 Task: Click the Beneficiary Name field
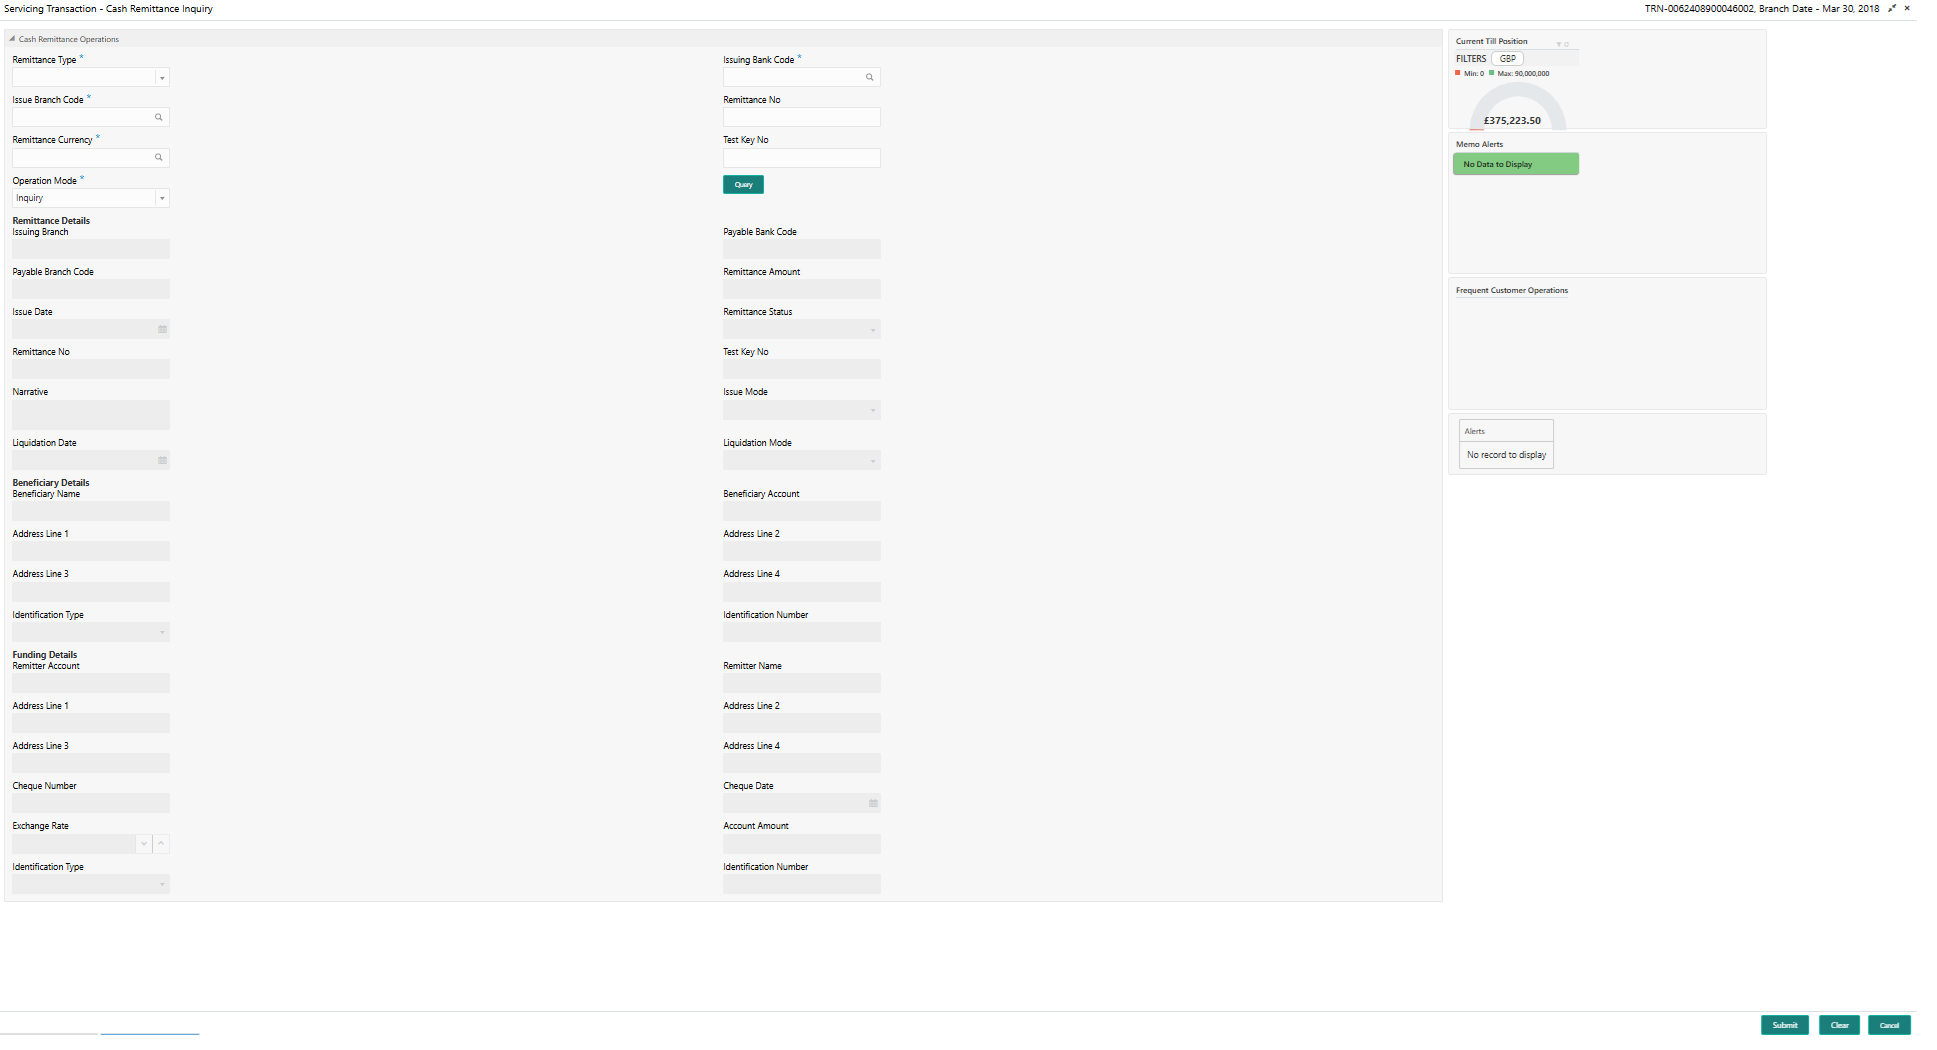point(91,512)
